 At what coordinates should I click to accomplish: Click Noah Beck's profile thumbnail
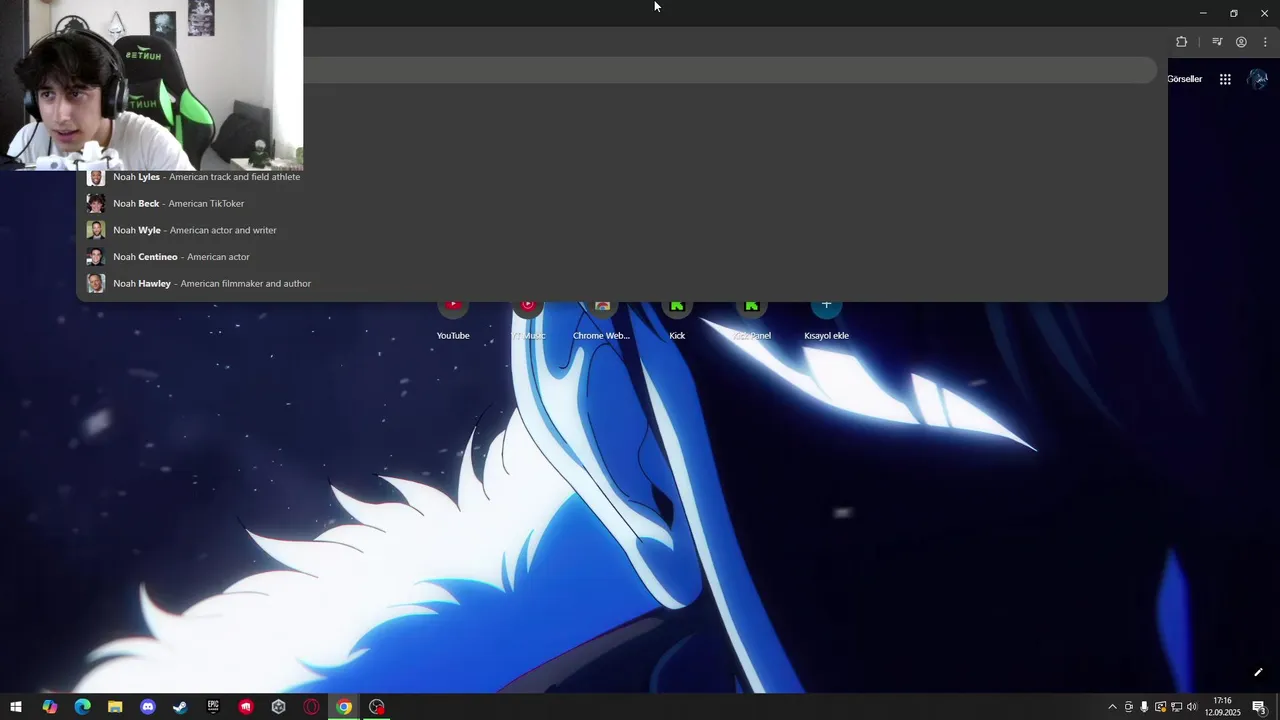click(96, 203)
